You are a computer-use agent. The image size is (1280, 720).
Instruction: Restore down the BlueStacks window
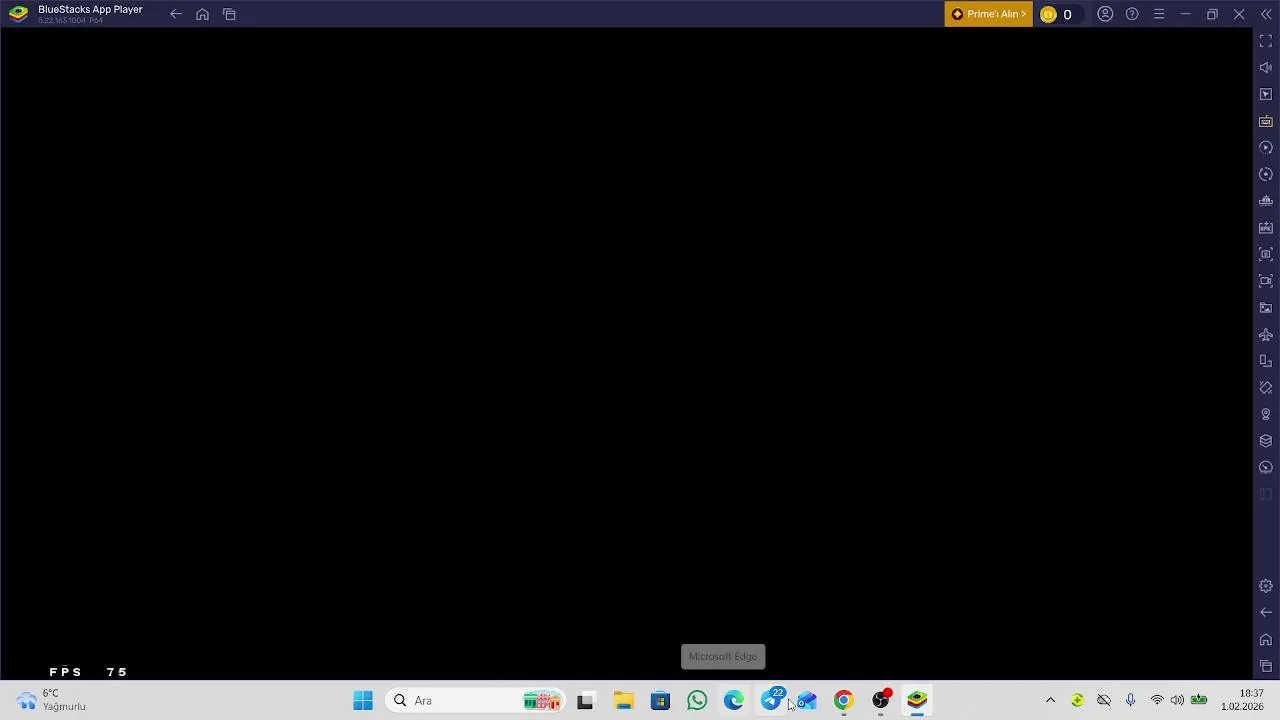pyautogui.click(x=1212, y=14)
